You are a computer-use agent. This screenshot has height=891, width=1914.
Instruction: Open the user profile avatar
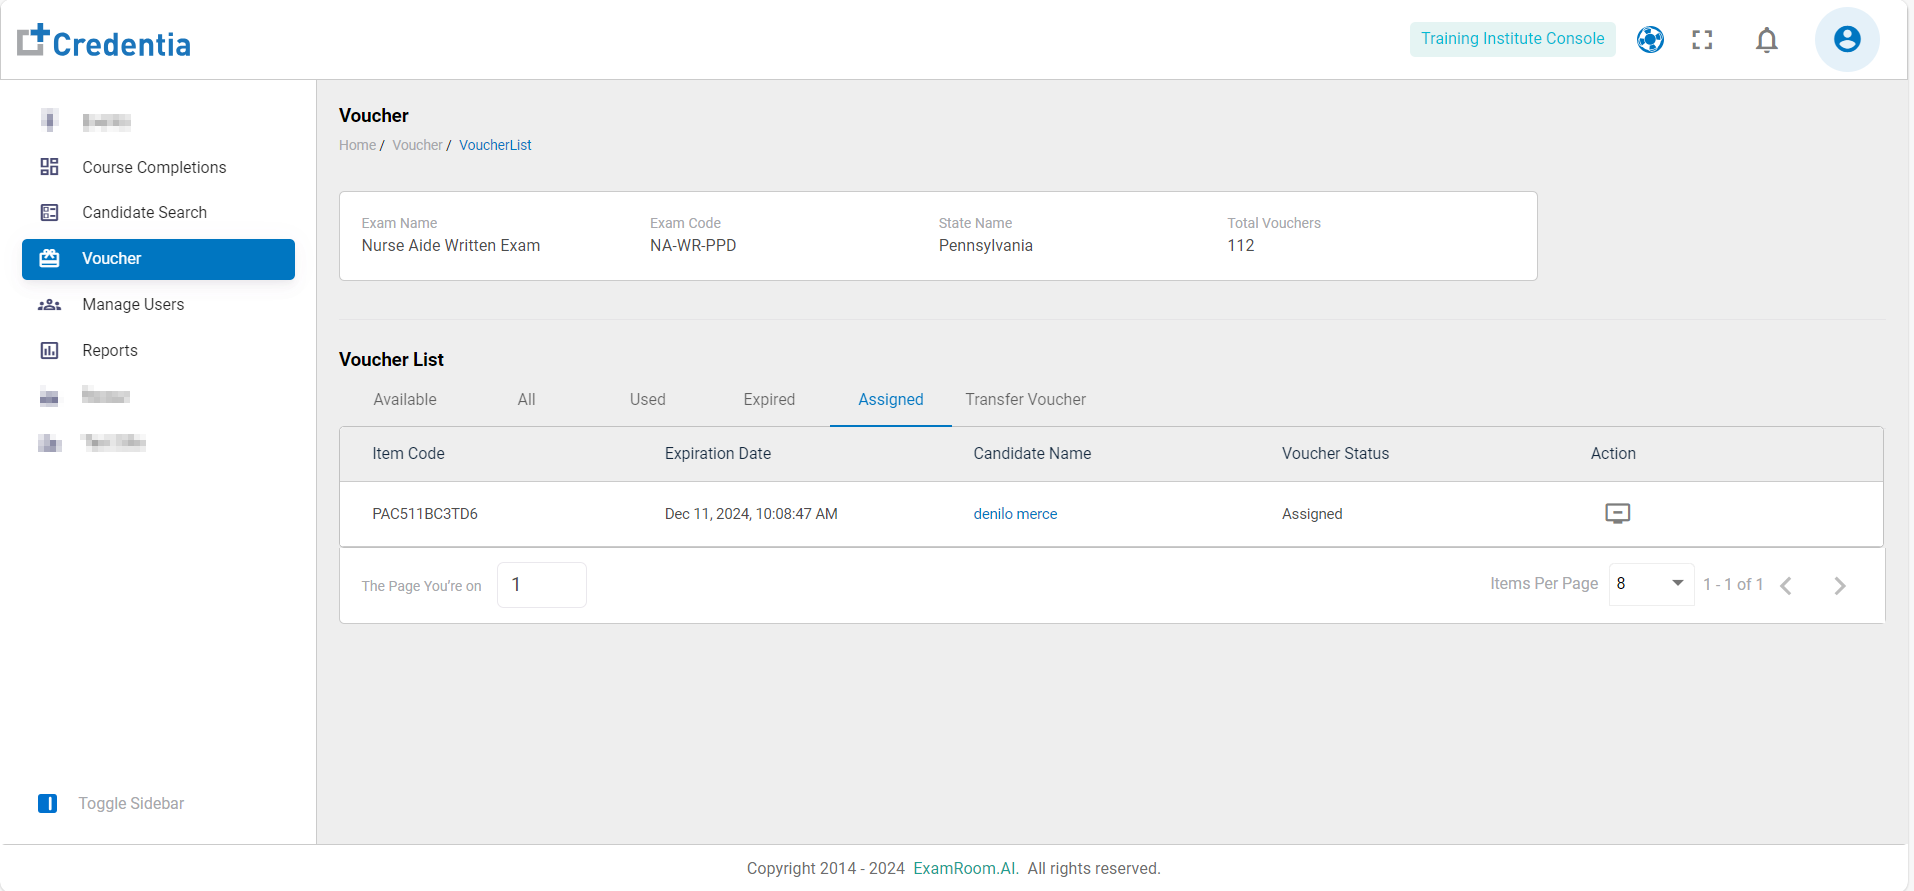click(1847, 39)
